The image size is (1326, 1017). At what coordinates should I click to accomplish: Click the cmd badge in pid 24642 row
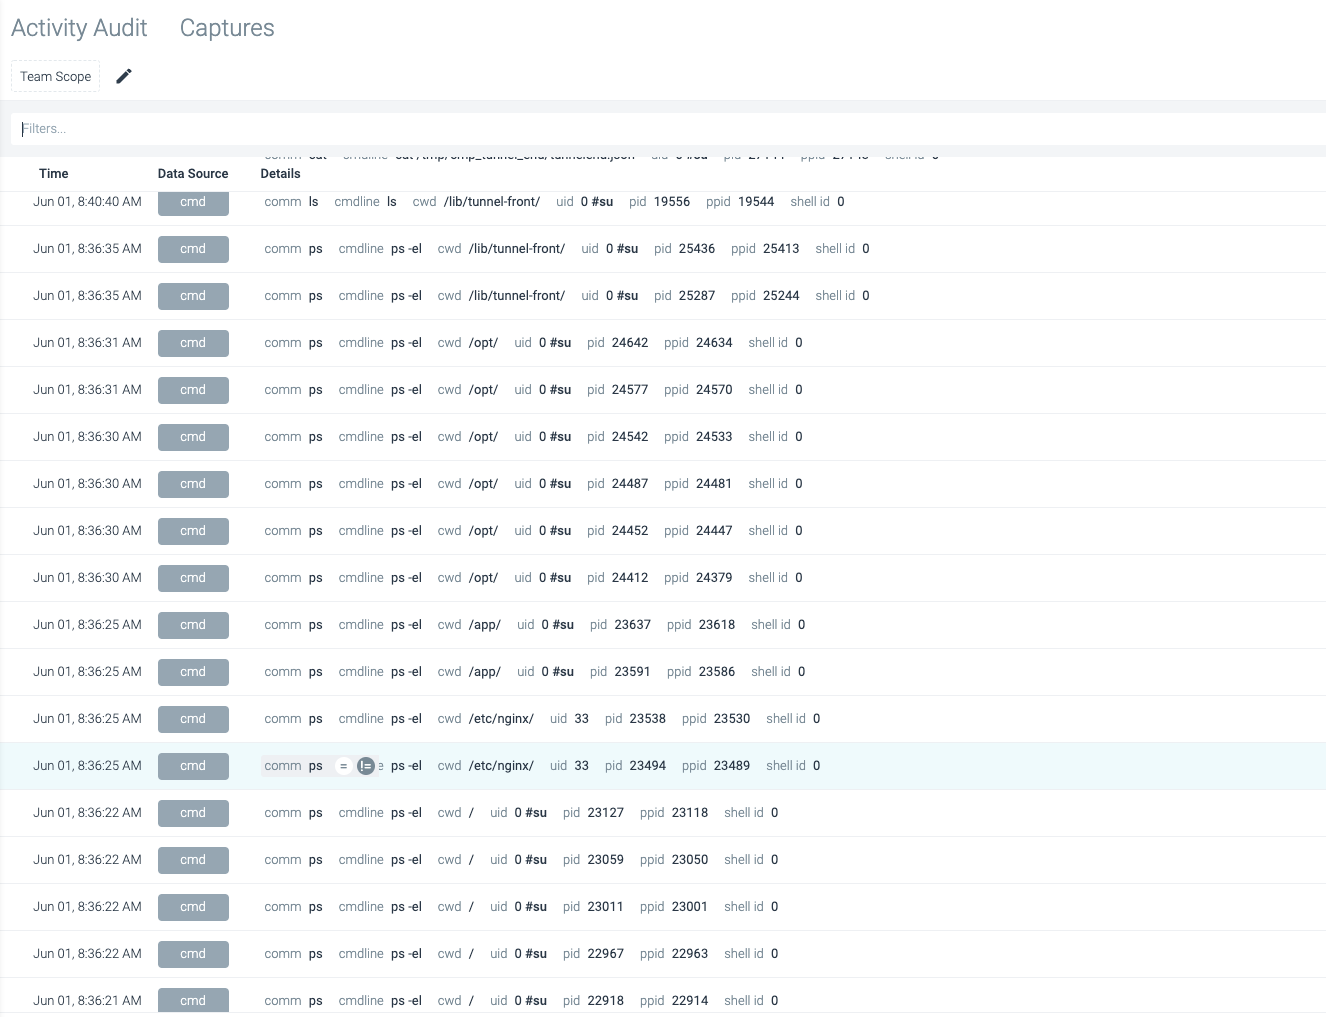pos(193,343)
